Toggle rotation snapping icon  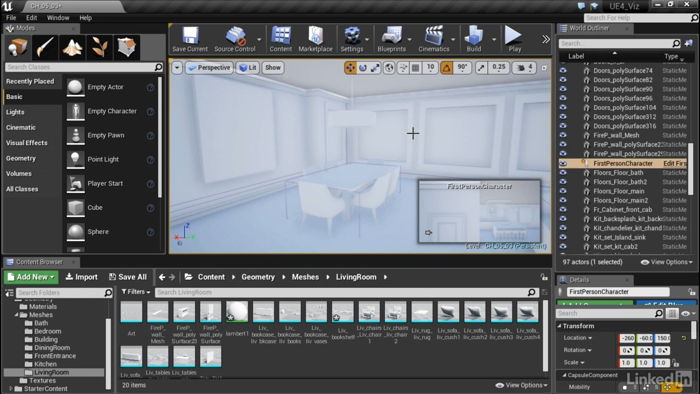[x=446, y=68]
